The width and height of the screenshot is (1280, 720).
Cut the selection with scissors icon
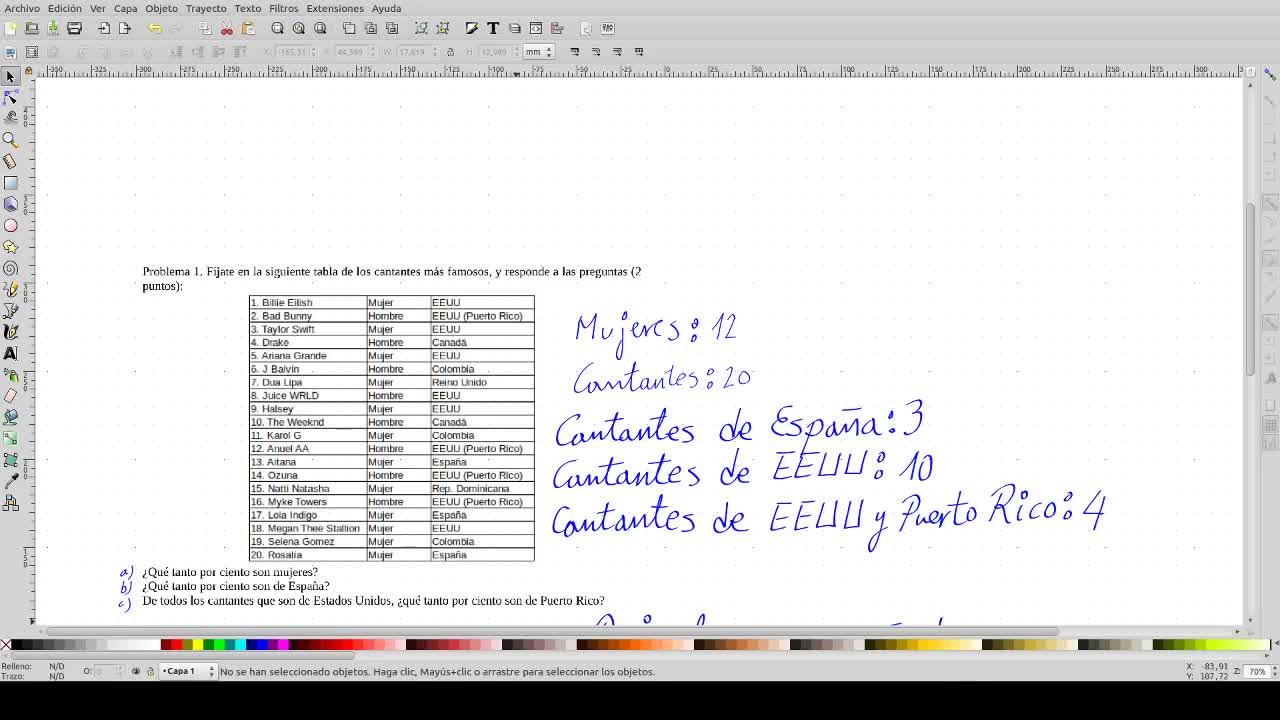(227, 28)
